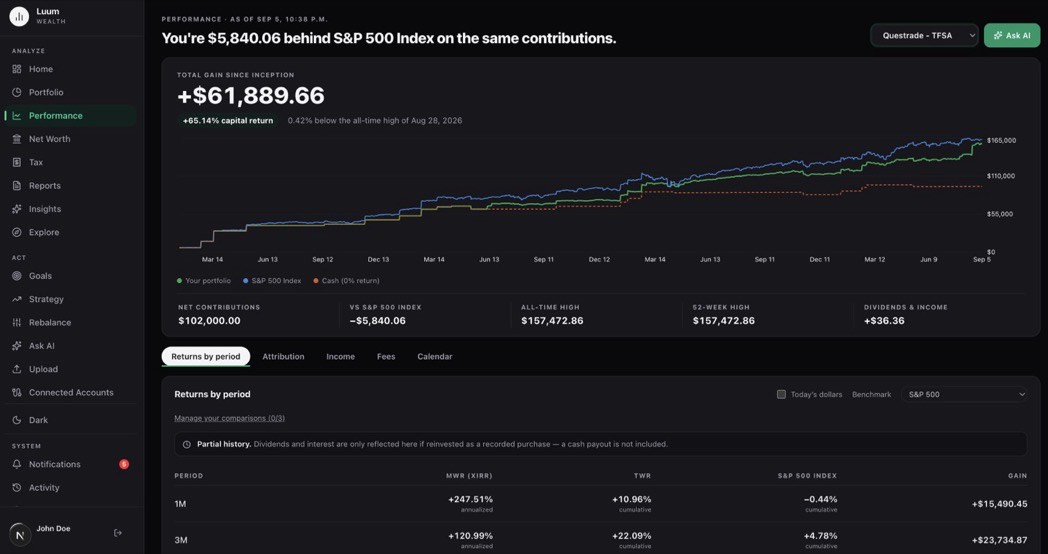Open Home via its sidebar icon
This screenshot has height=554, width=1048.
coord(17,69)
